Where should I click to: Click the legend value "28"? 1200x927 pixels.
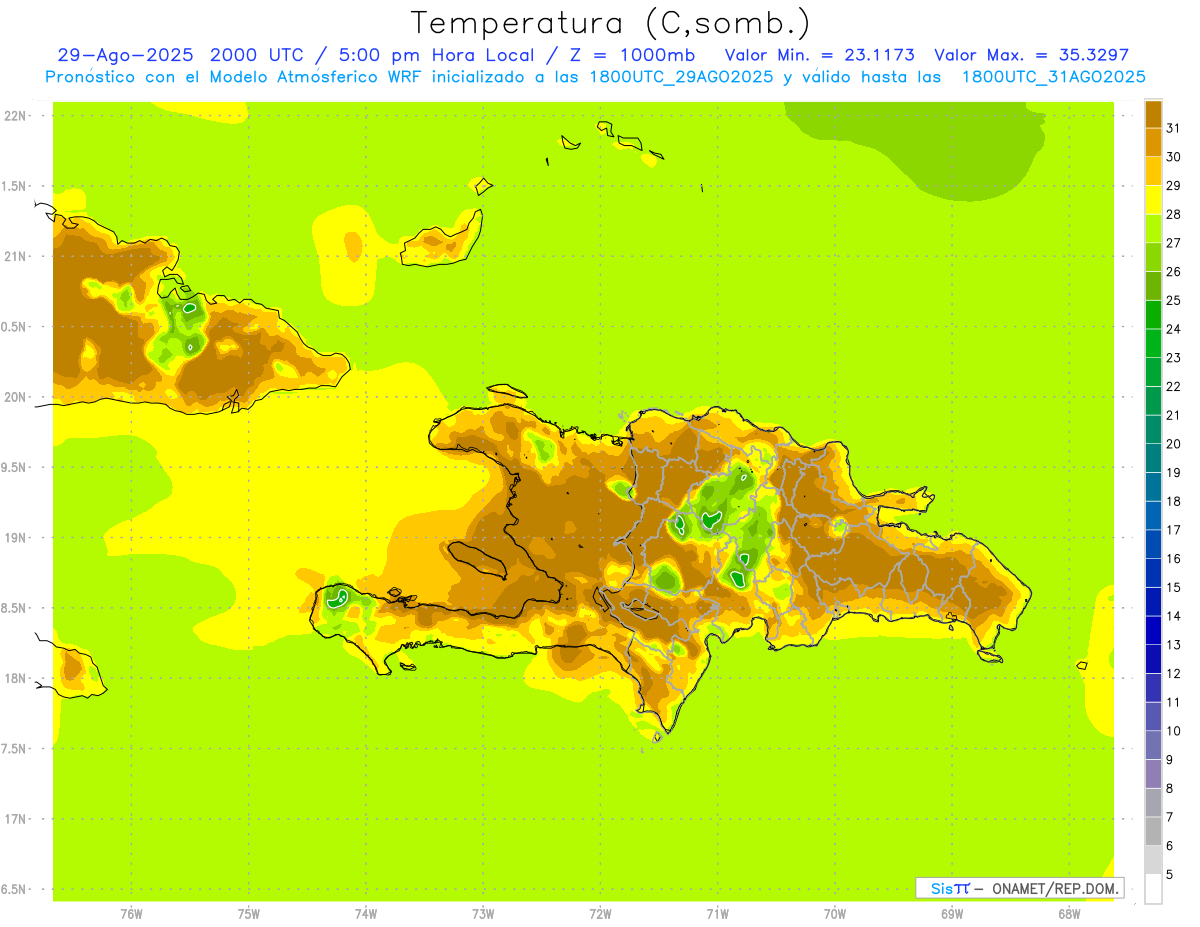point(1173,214)
